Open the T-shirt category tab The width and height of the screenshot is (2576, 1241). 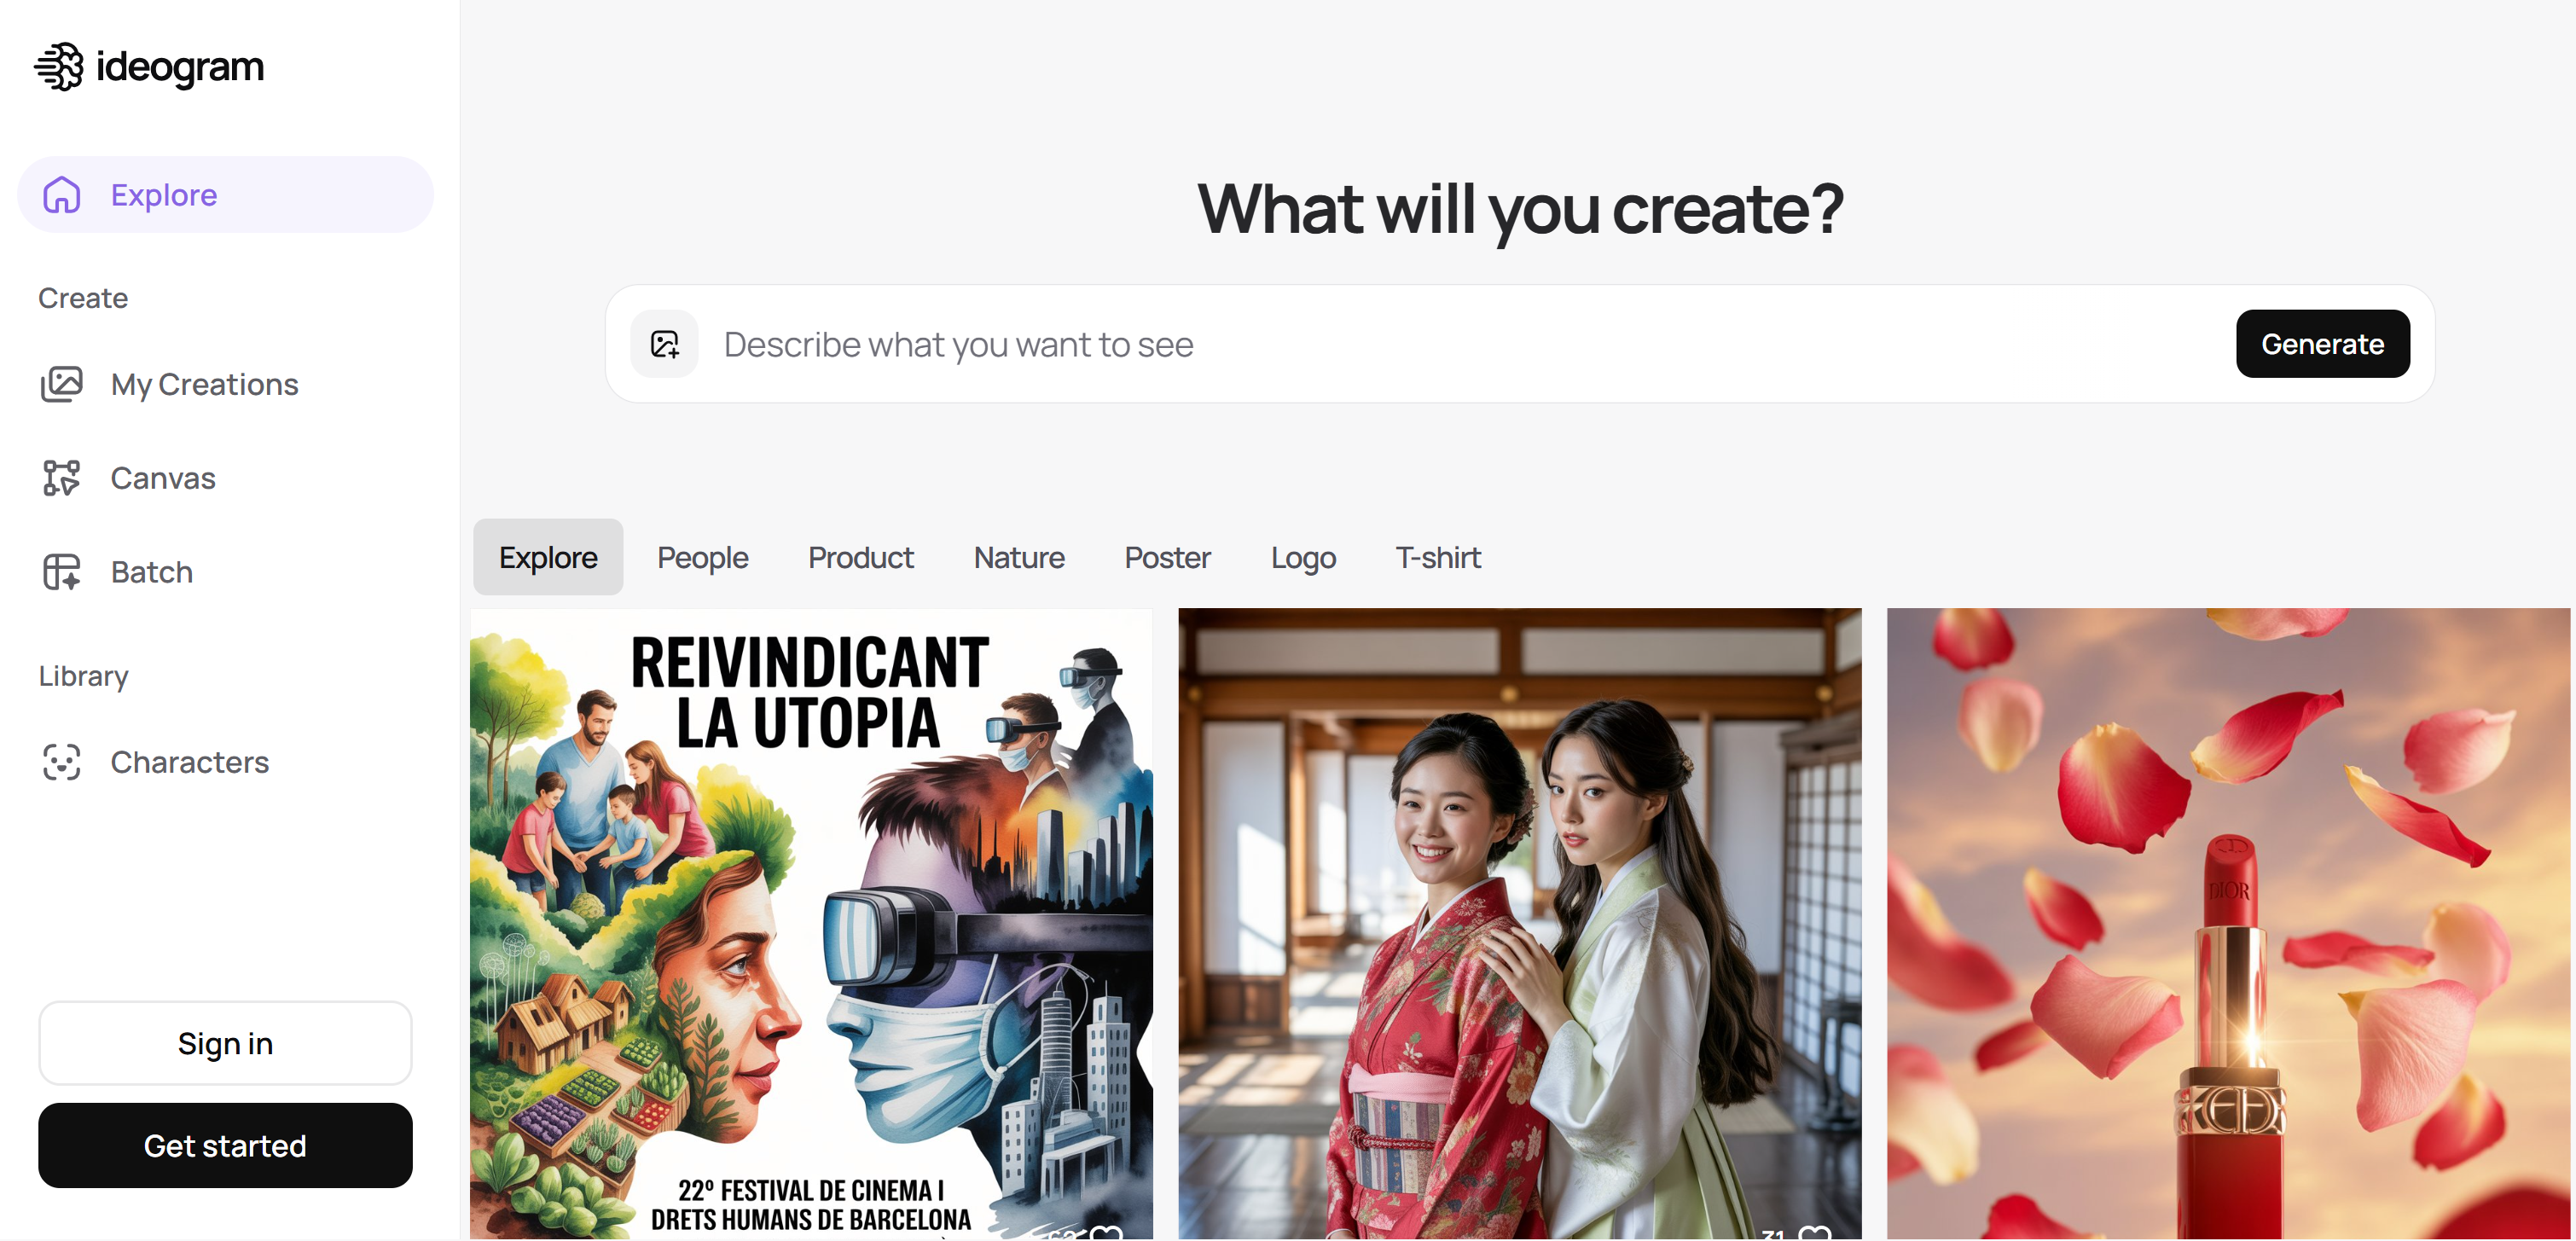pyautogui.click(x=1438, y=557)
